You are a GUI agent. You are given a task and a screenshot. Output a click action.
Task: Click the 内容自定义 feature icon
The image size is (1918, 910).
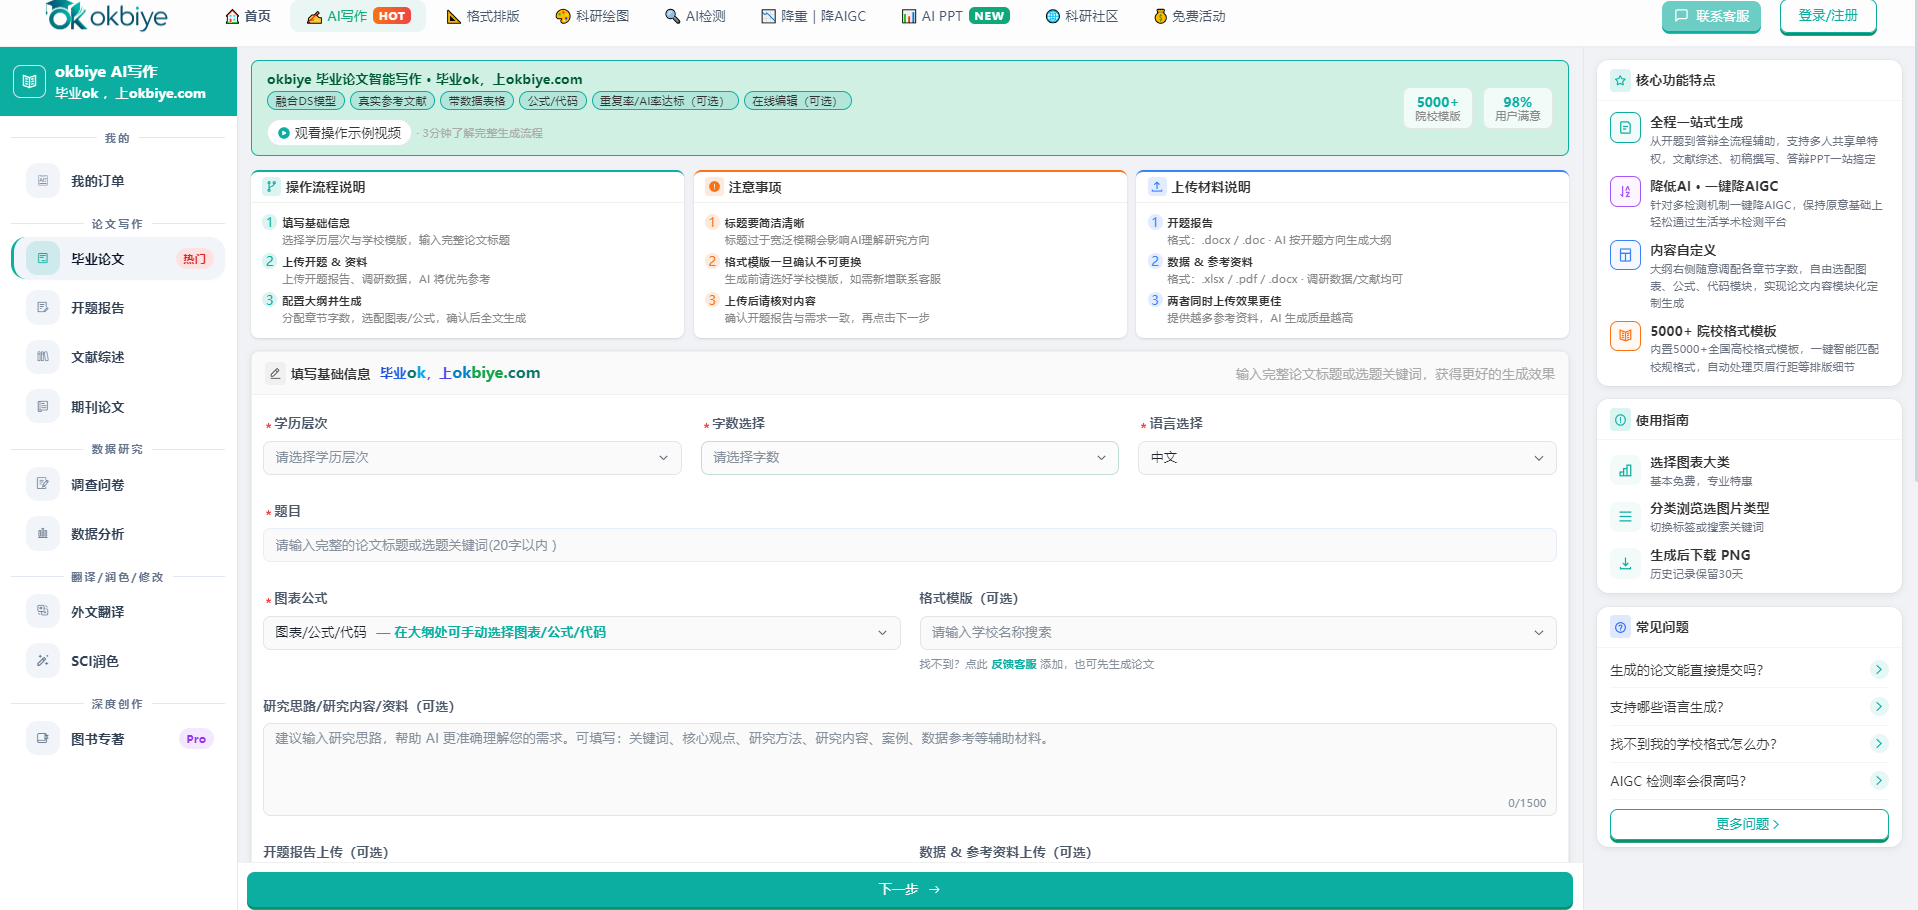pyautogui.click(x=1625, y=255)
